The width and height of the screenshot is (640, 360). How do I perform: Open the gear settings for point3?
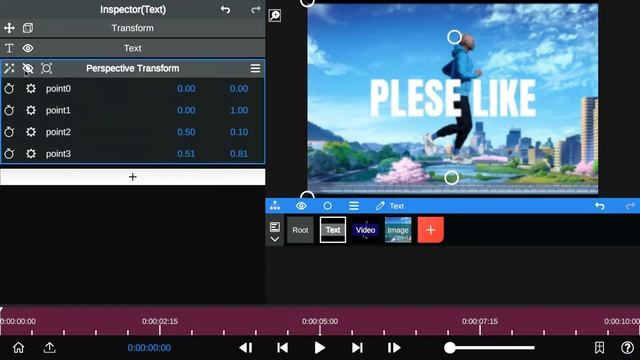click(31, 153)
